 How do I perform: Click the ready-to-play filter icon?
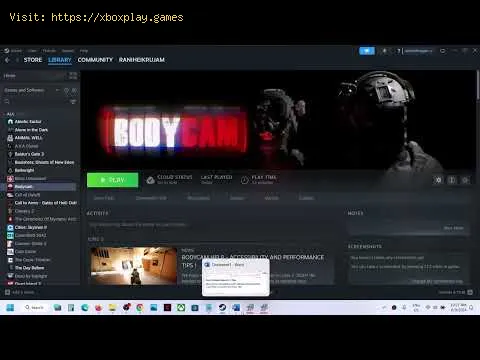(x=74, y=90)
